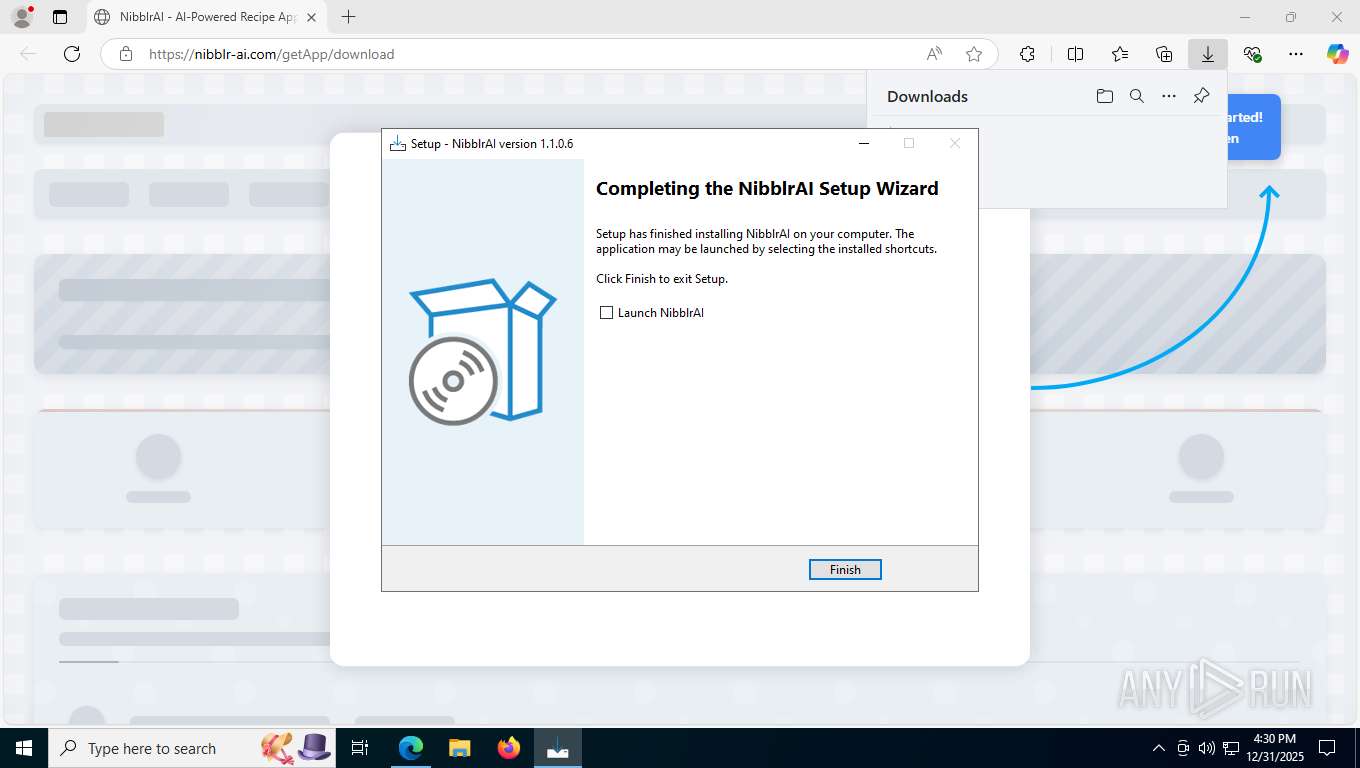Open File Explorer from taskbar
1360x768 pixels.
[x=459, y=748]
